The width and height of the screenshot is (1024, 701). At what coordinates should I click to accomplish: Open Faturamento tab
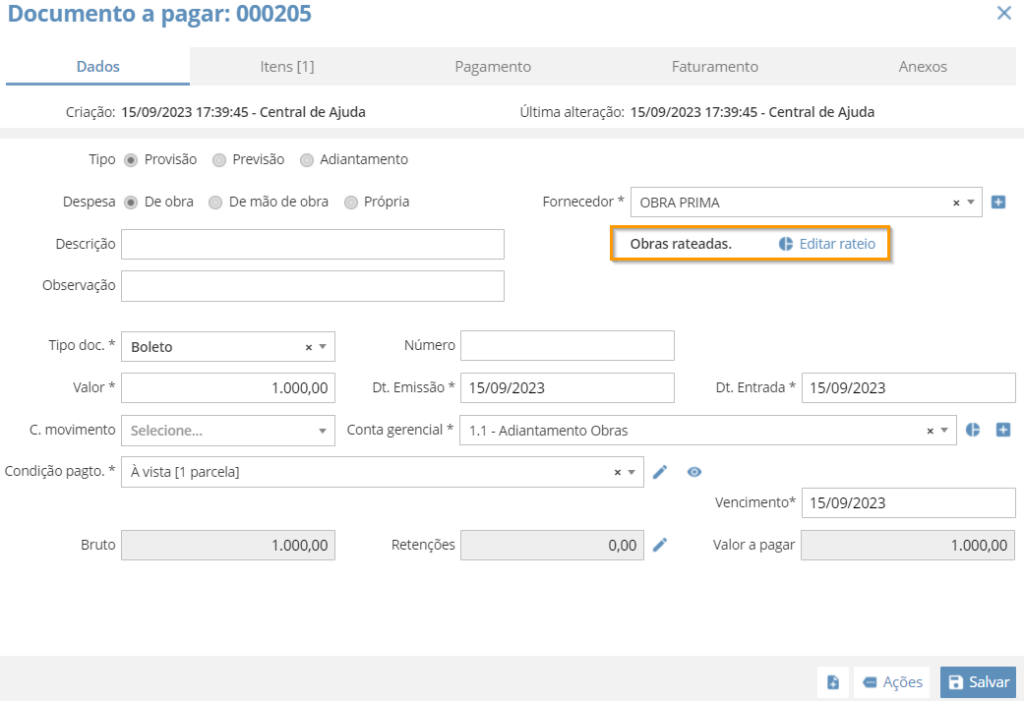(x=714, y=66)
